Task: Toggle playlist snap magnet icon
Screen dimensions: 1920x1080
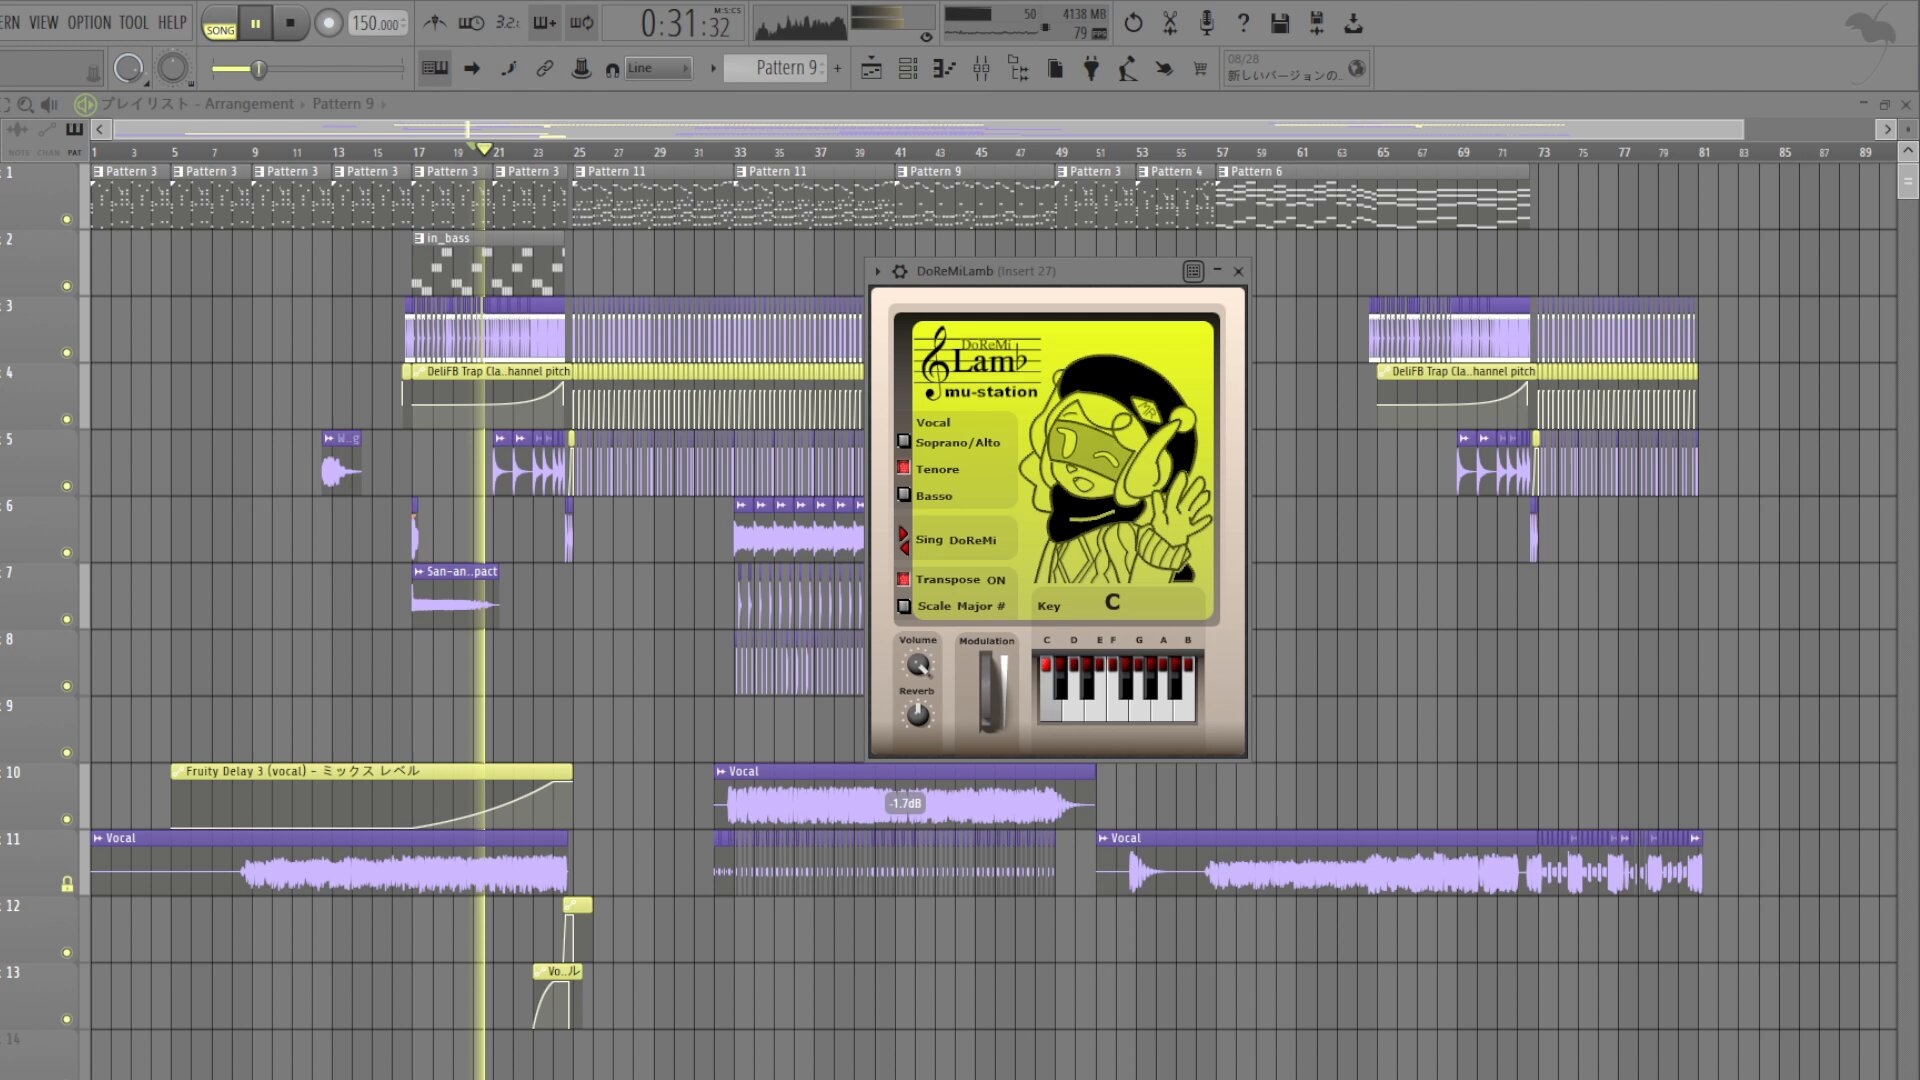Action: click(612, 69)
